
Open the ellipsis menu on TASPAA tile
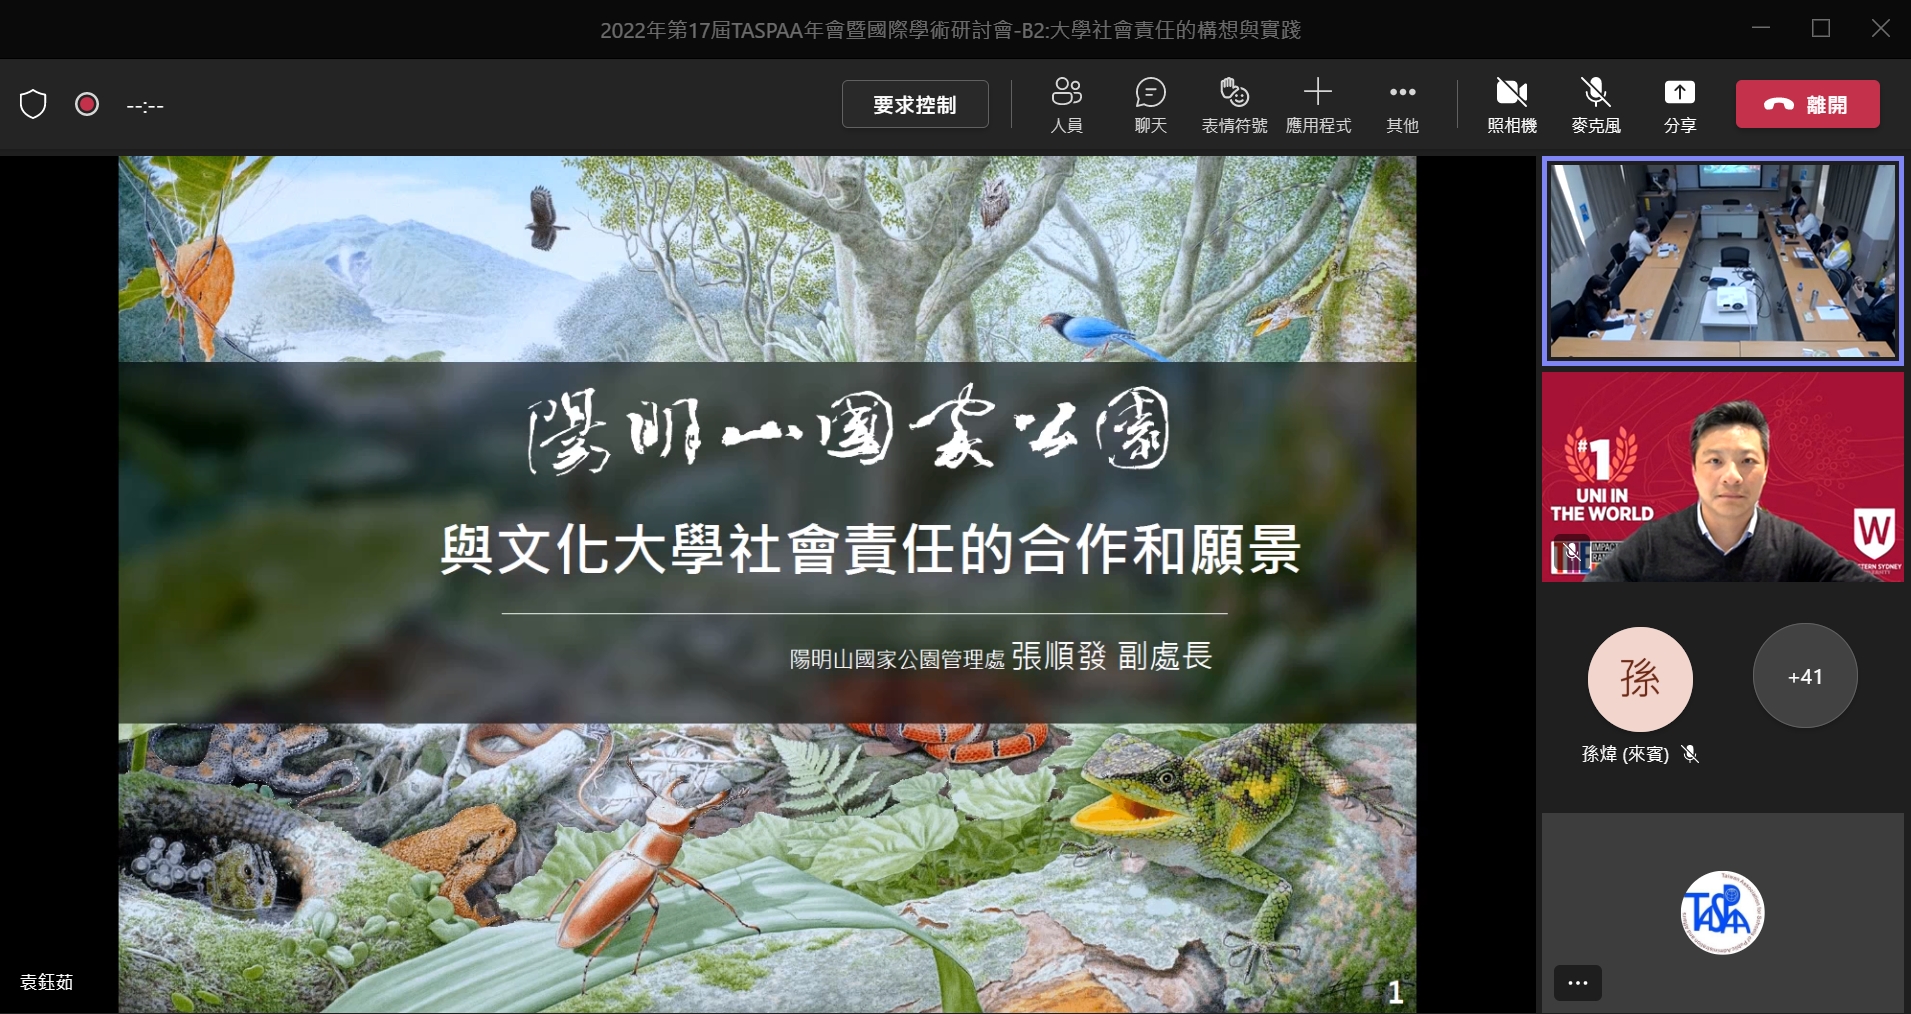click(x=1577, y=983)
